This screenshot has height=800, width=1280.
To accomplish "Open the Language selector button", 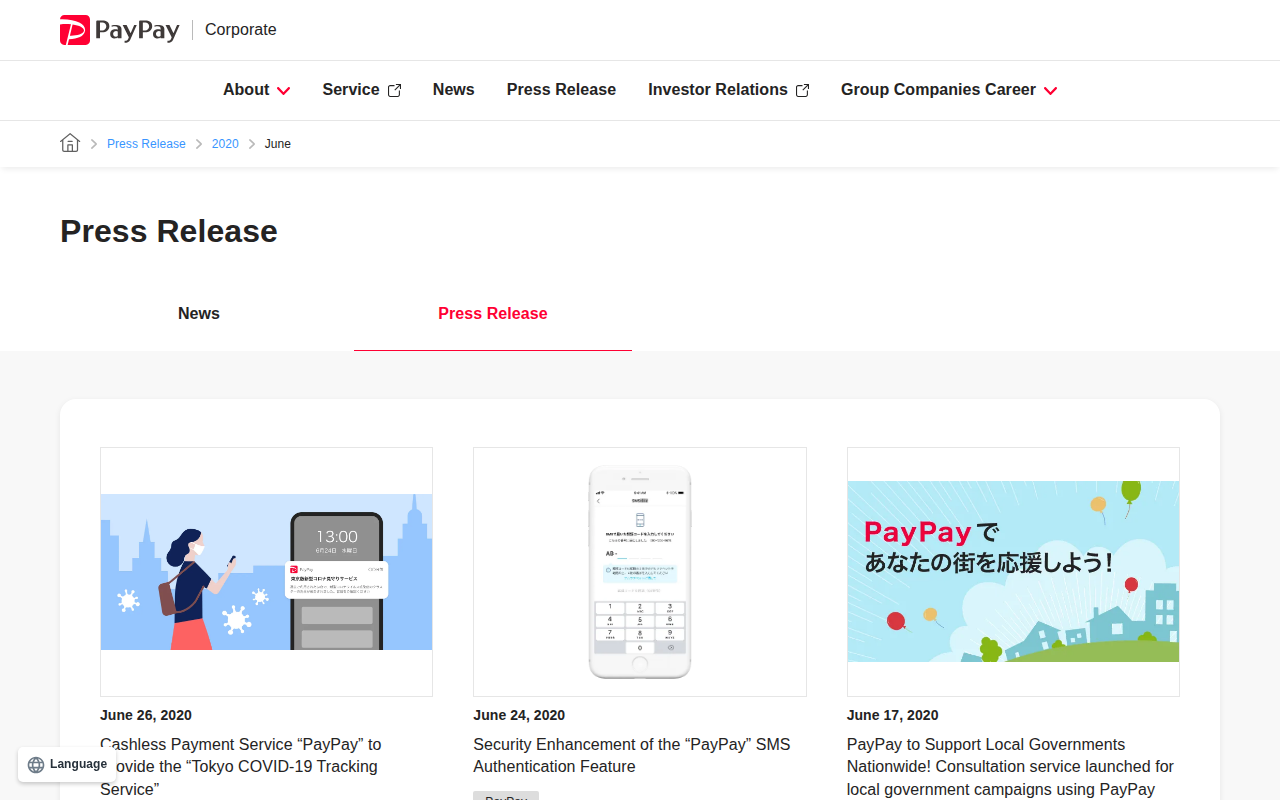I will [x=67, y=764].
